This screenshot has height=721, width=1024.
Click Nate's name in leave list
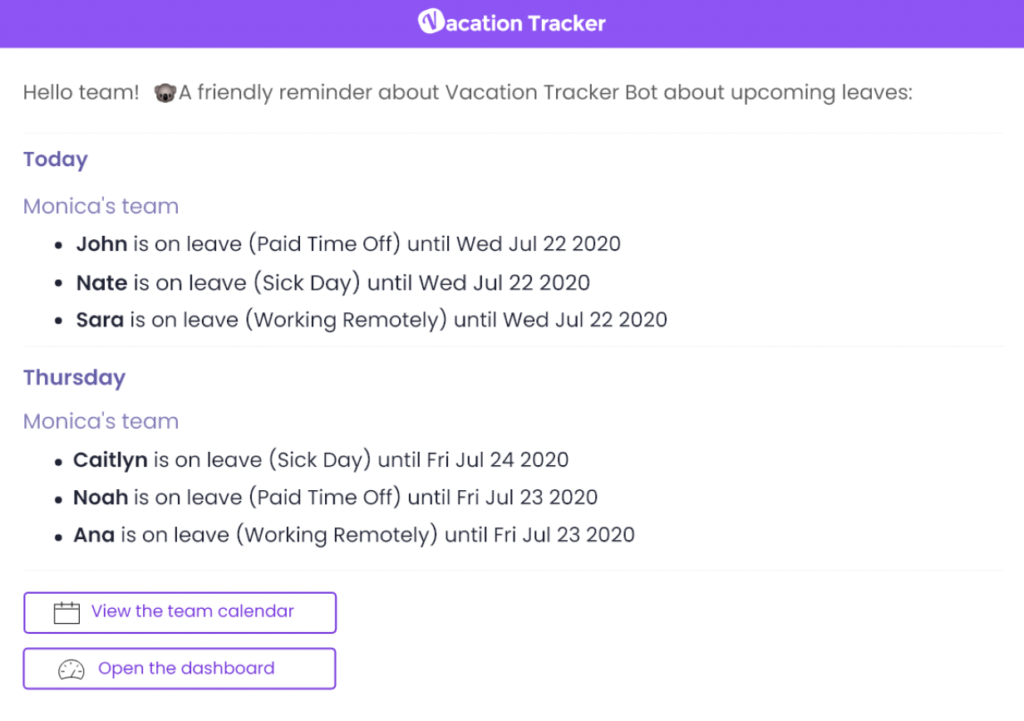pos(102,283)
